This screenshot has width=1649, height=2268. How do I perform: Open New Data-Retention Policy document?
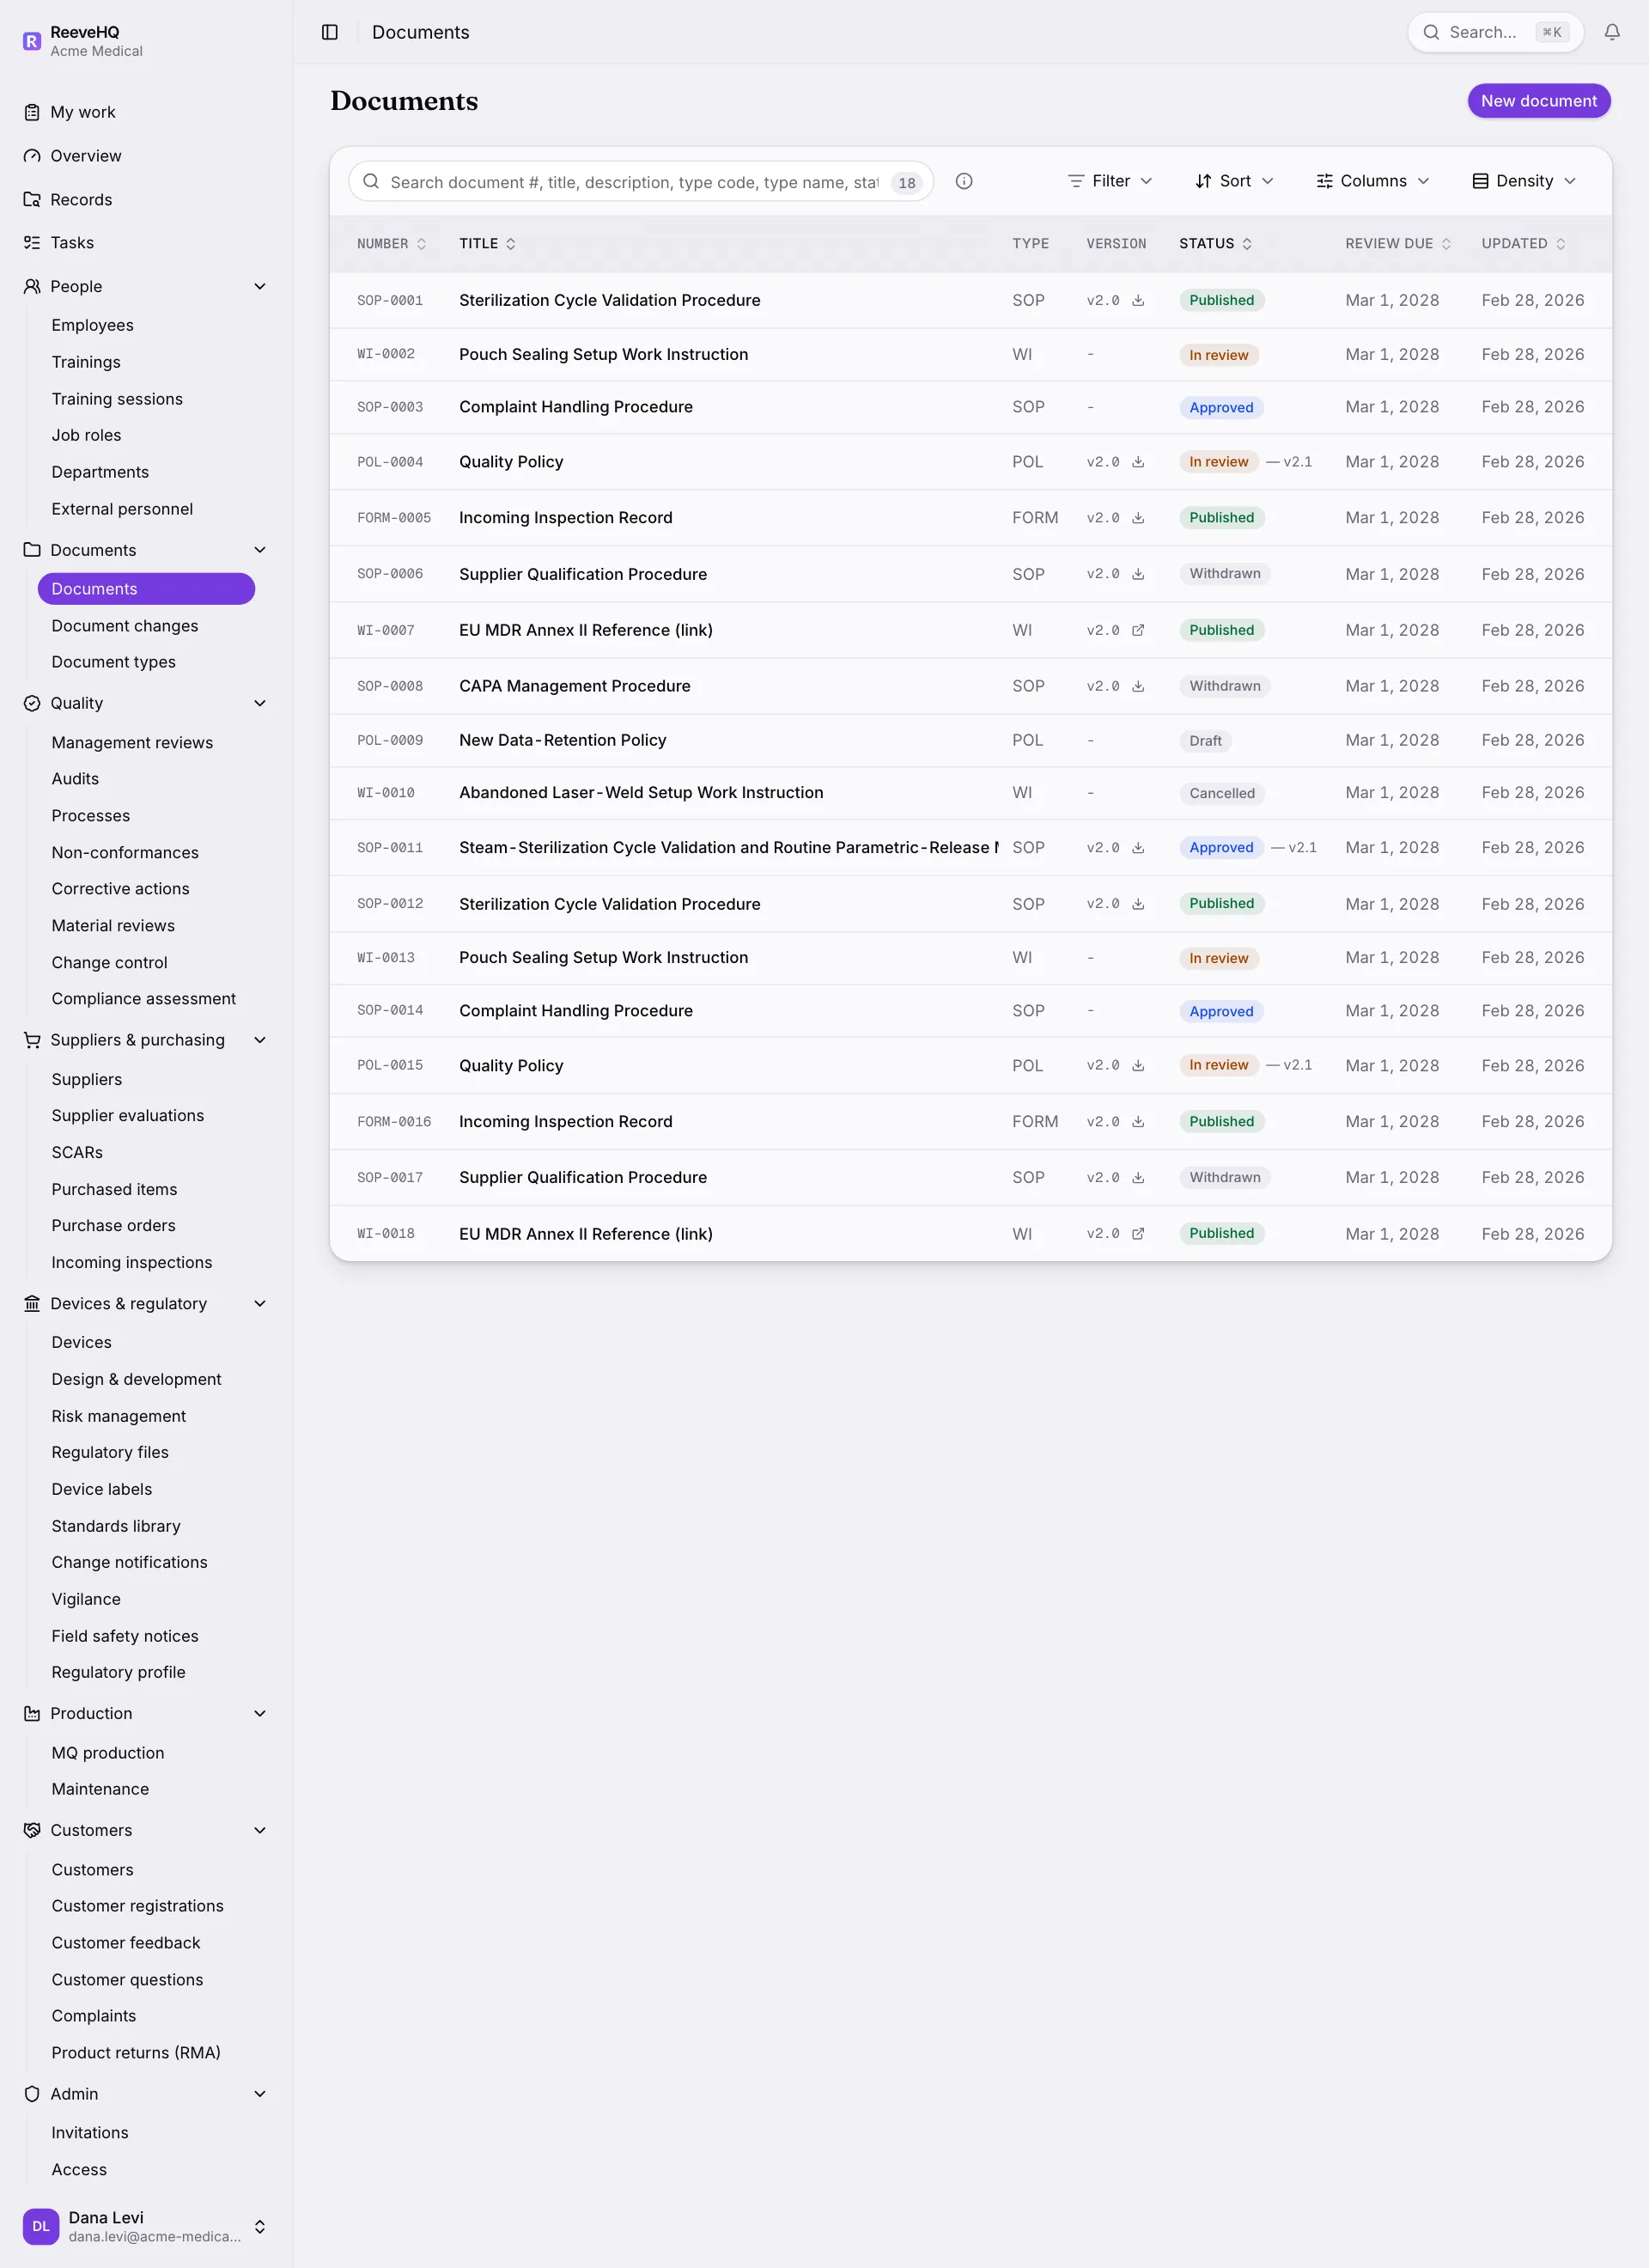[562, 740]
